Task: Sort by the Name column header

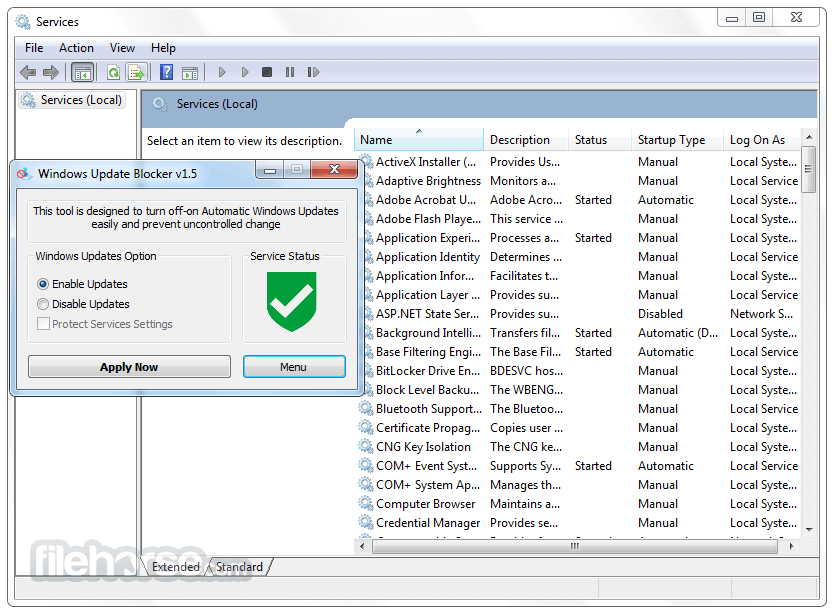Action: click(419, 139)
